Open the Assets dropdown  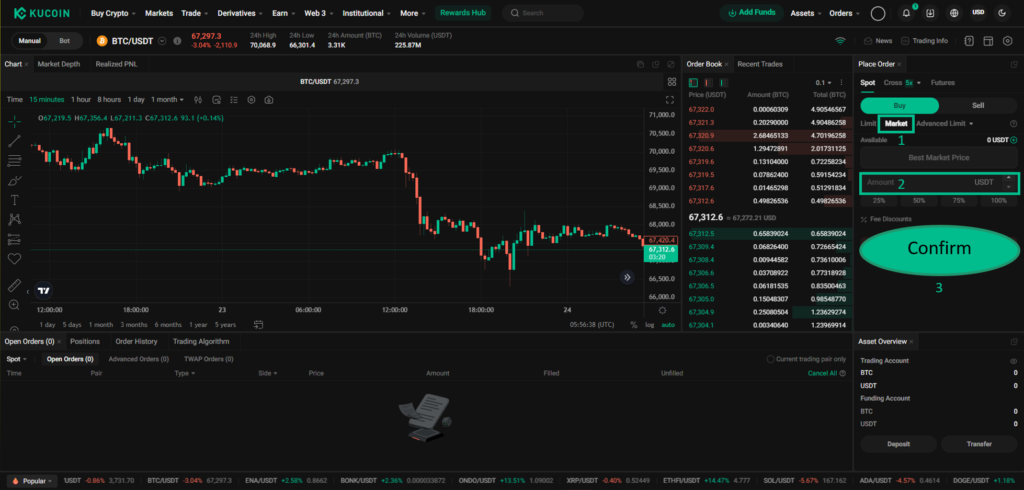click(806, 13)
